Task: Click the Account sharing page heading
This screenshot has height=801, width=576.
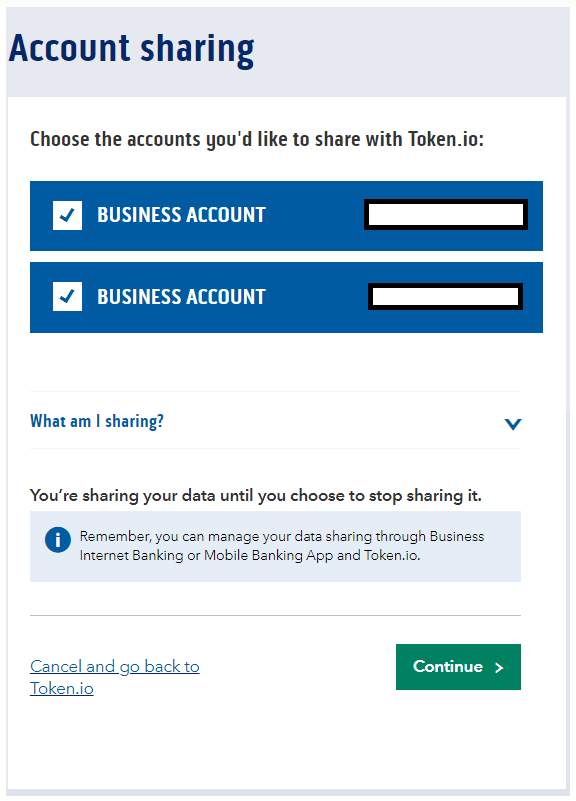Action: click(132, 50)
